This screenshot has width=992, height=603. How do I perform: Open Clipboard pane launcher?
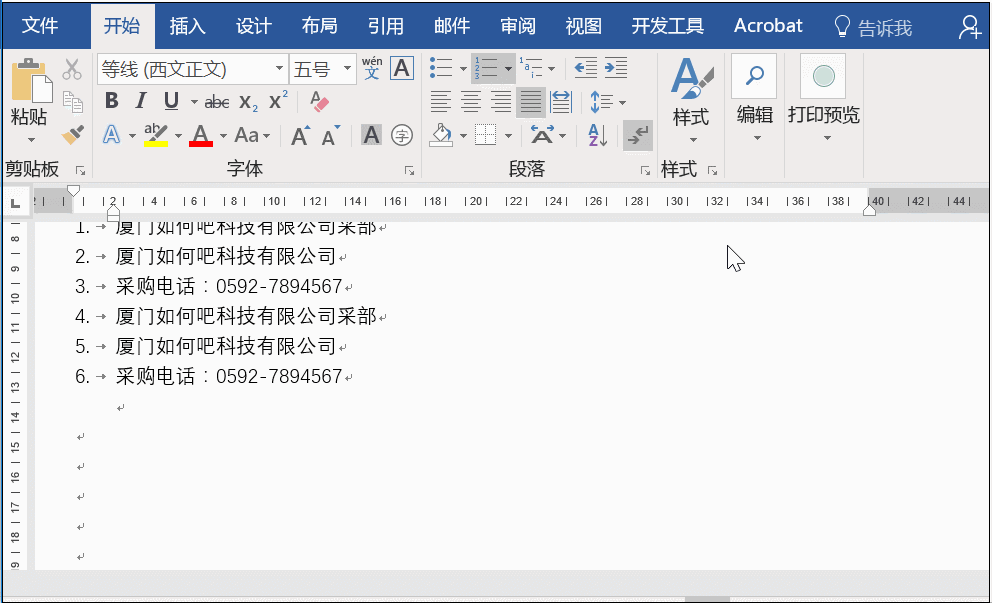(80, 171)
